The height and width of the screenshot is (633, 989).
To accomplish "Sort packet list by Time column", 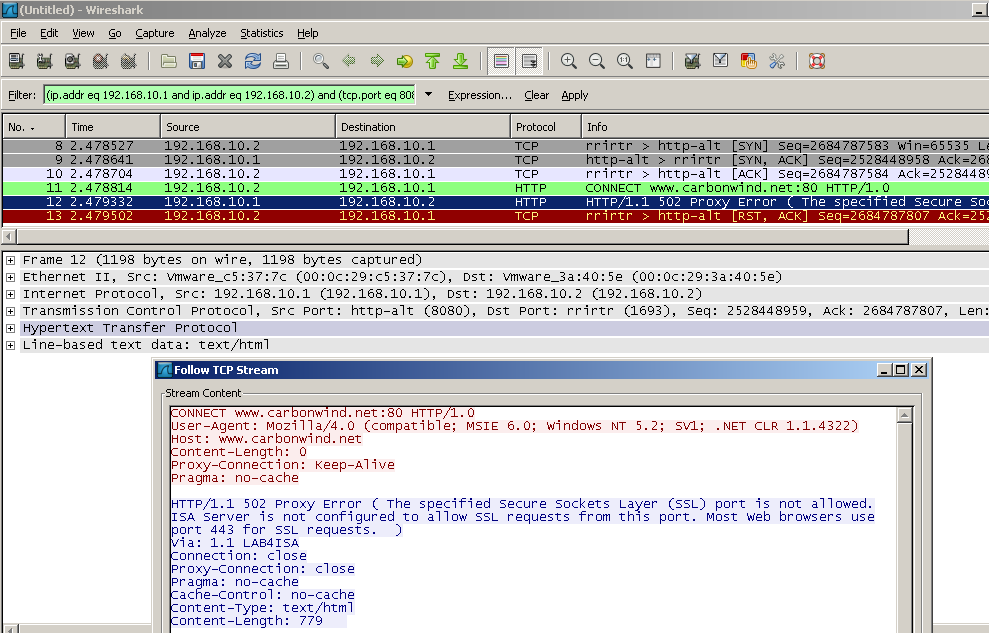I will click(x=113, y=127).
